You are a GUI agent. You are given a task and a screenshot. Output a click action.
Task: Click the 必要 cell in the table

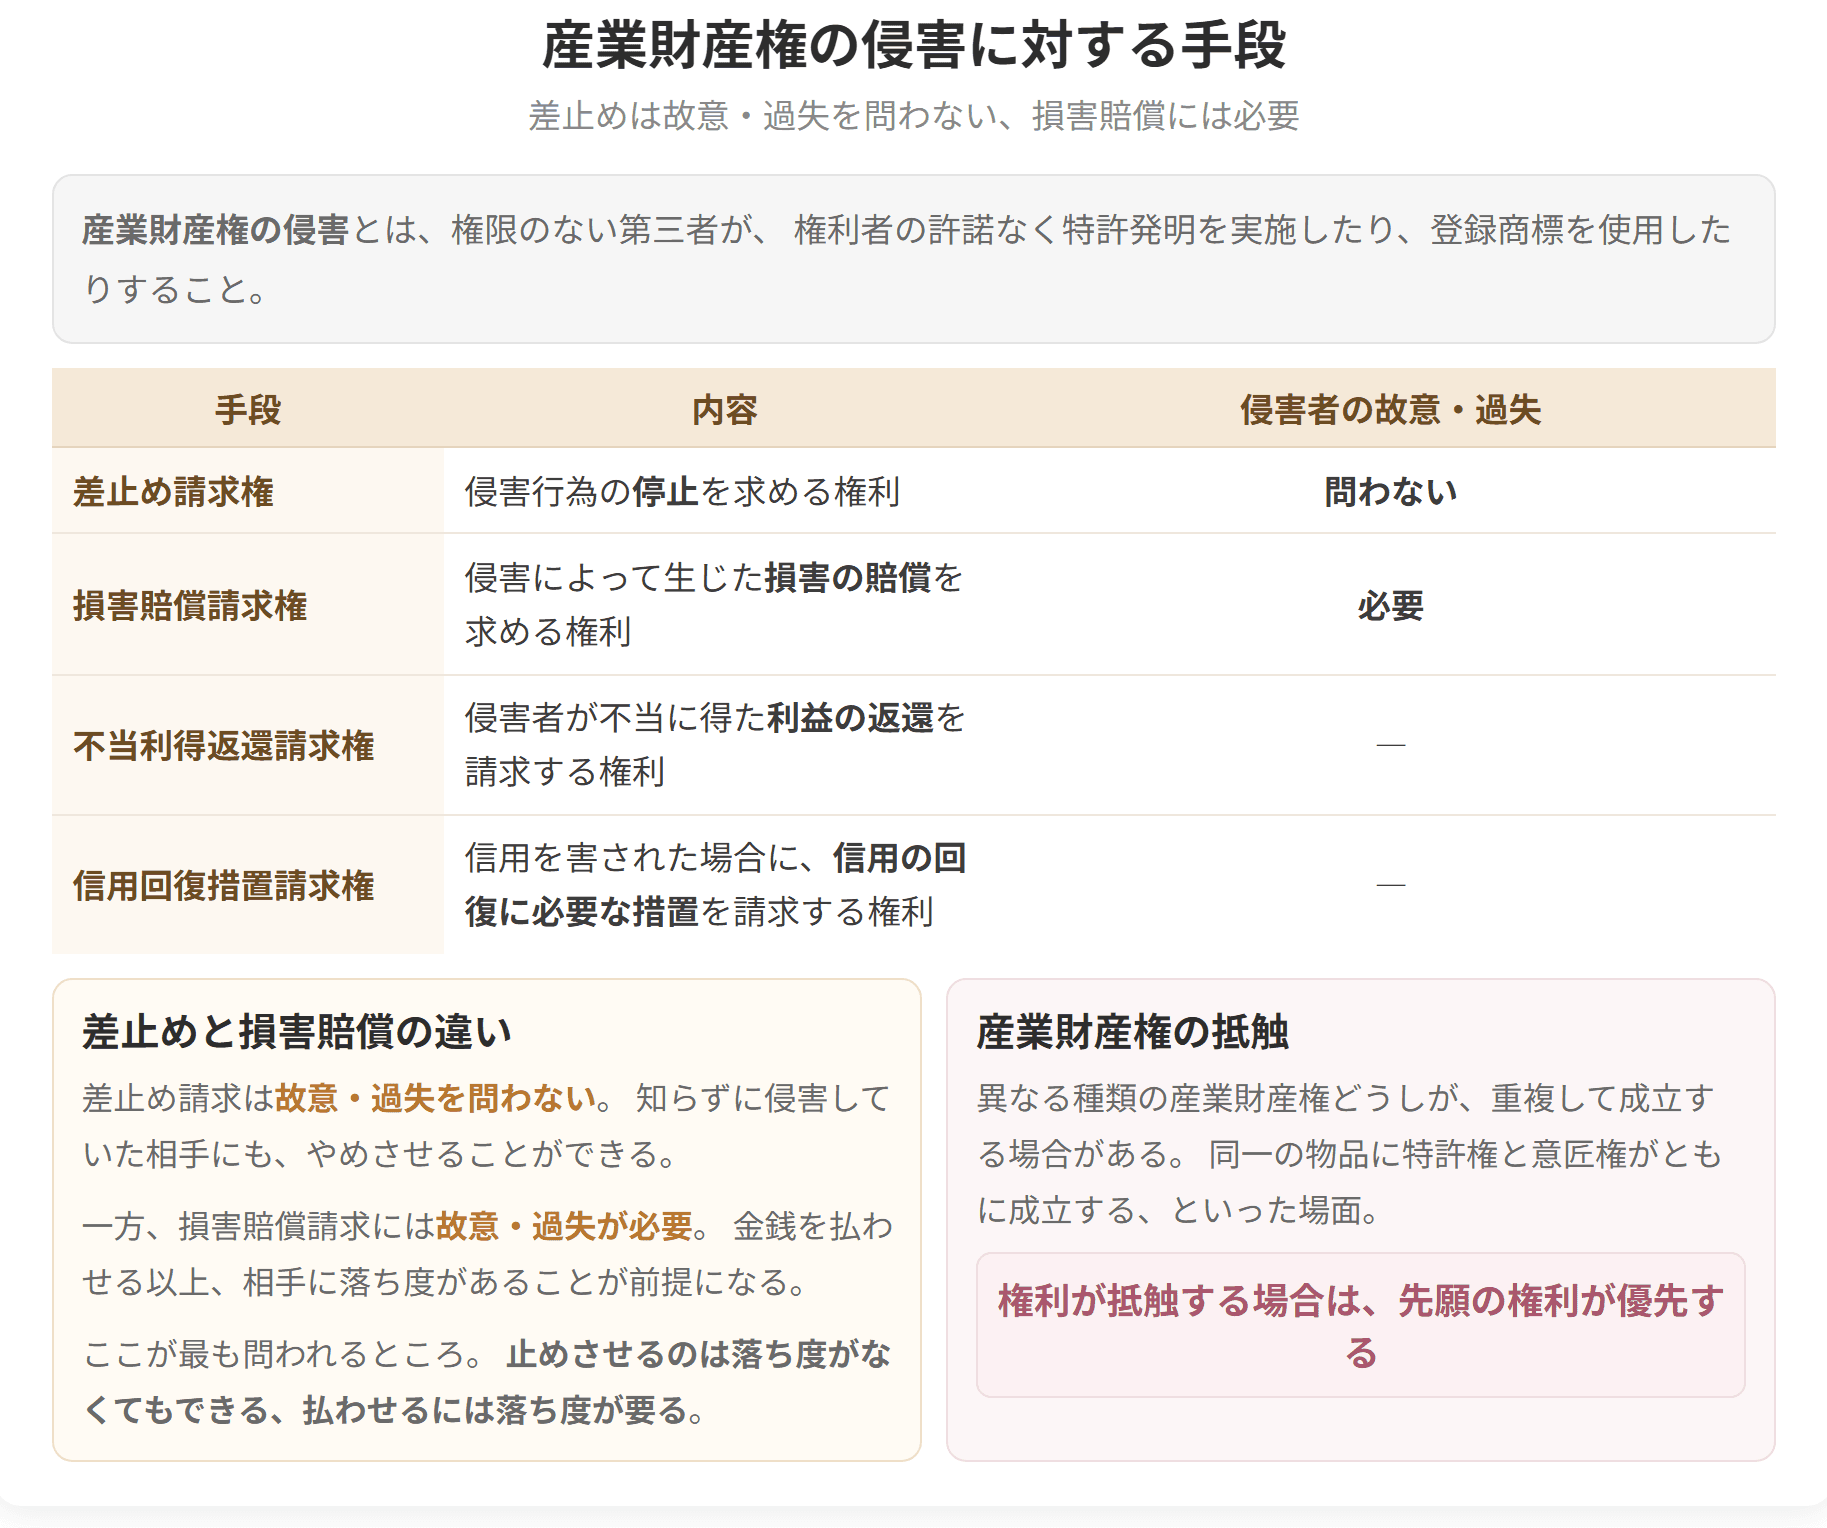1390,605
